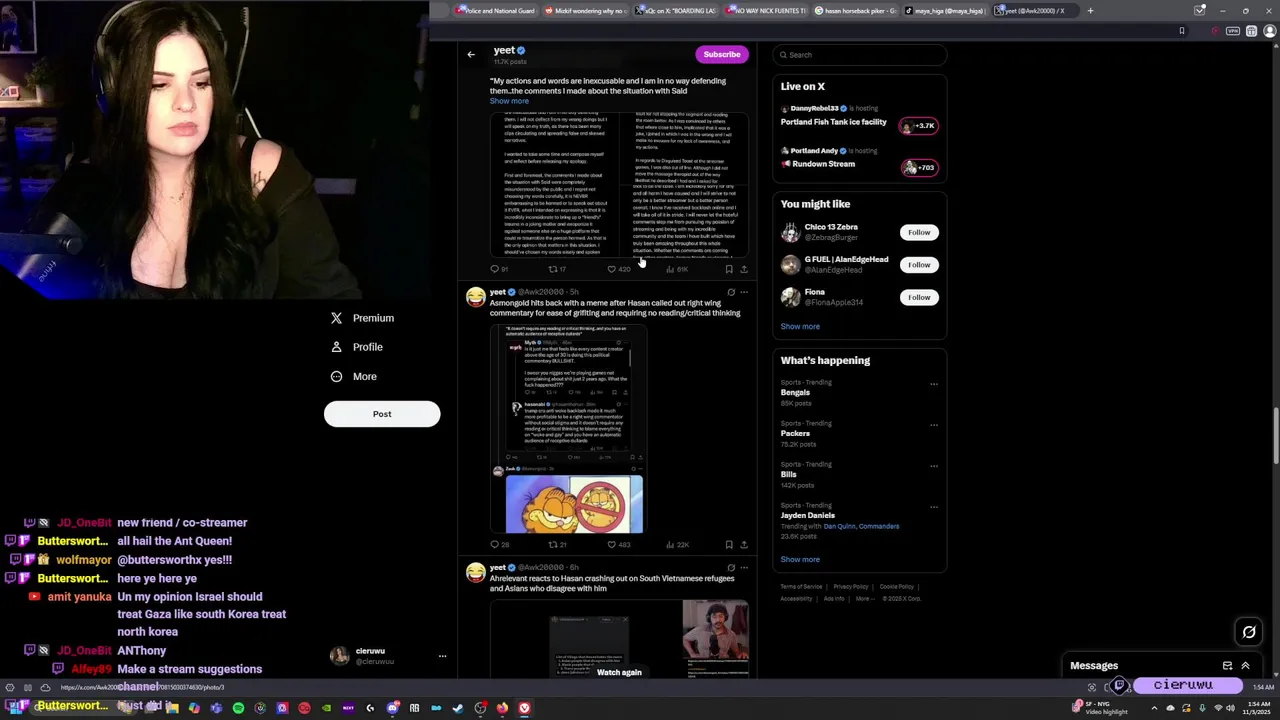
Task: Open the Garfield meme image
Action: coord(574,504)
